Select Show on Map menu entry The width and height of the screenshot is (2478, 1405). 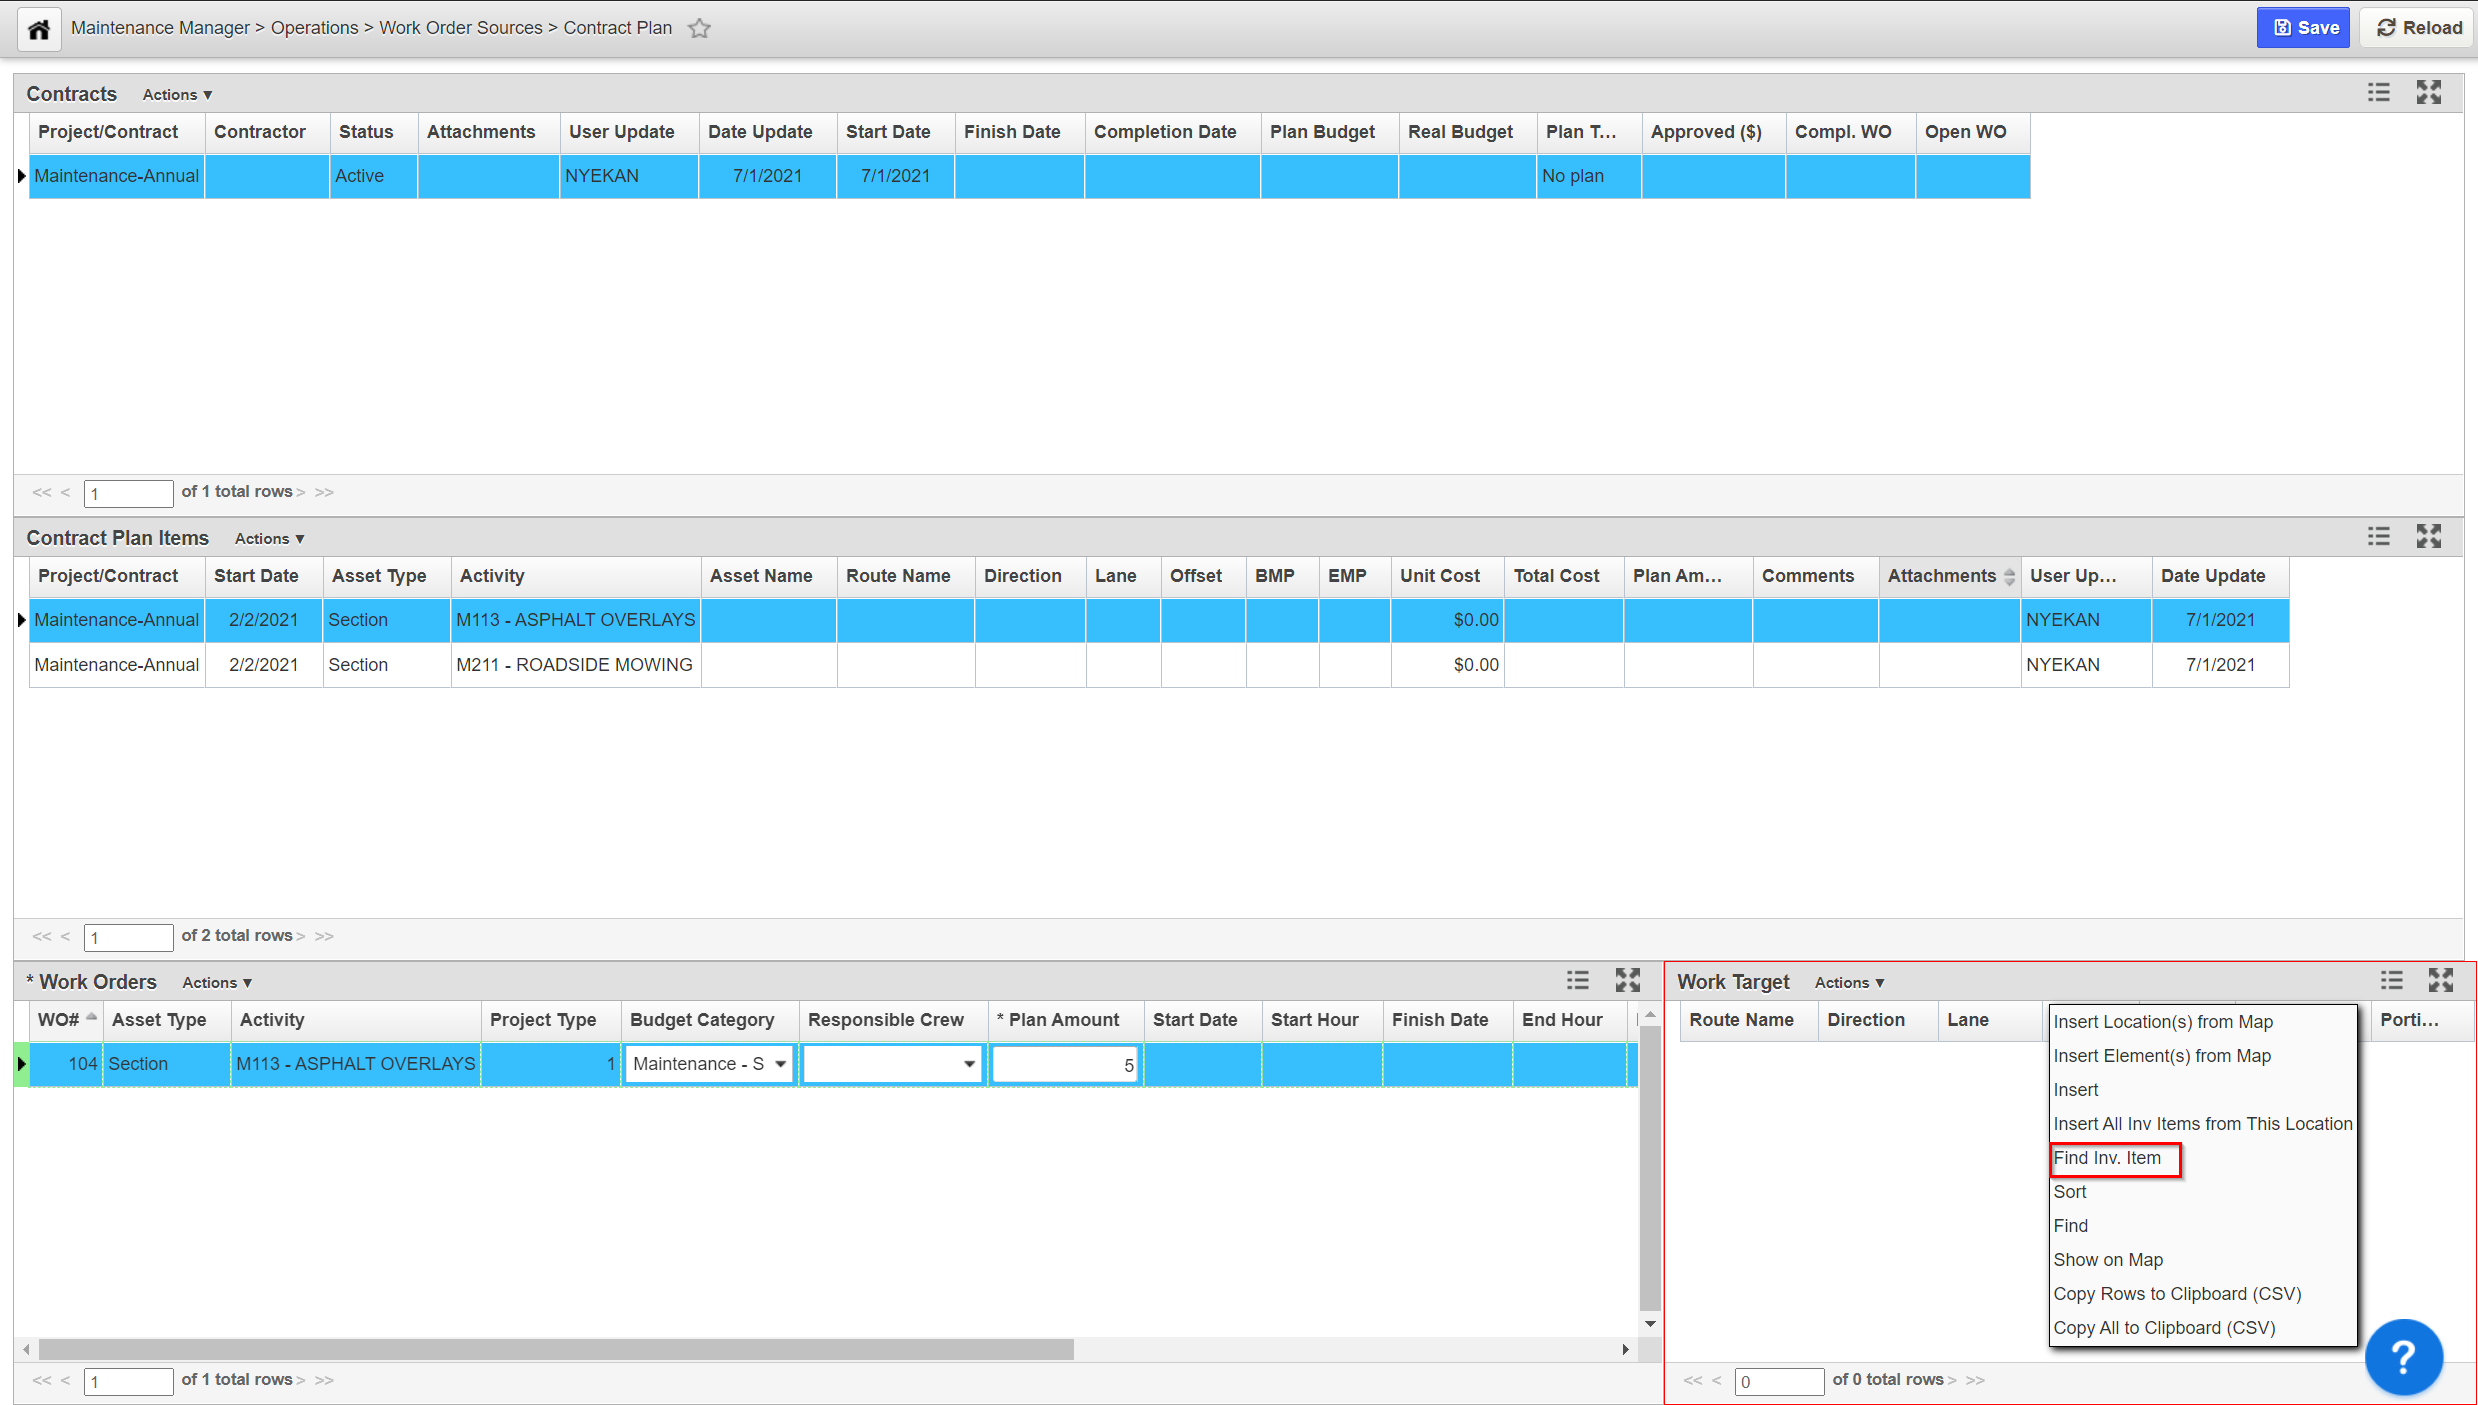pyautogui.click(x=2107, y=1260)
